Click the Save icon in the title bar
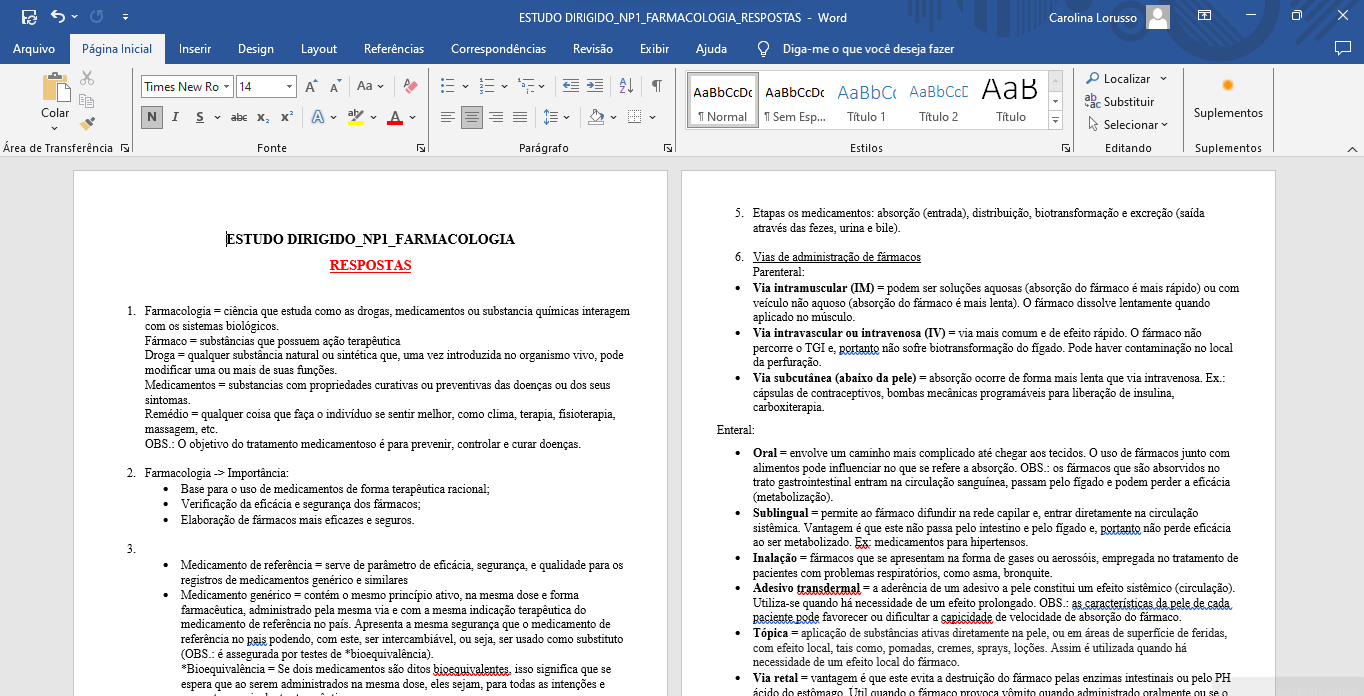 (x=29, y=17)
